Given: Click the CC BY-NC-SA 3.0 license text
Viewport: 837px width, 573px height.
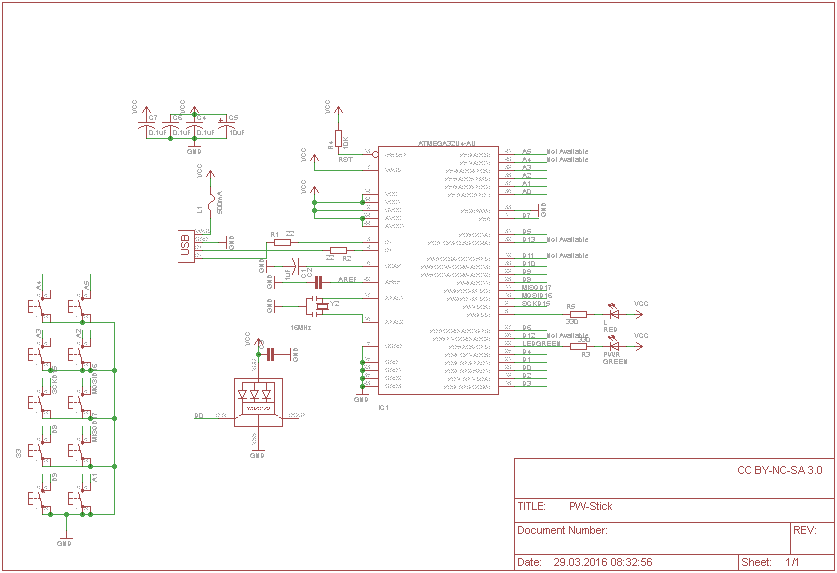Looking at the screenshot, I should [x=780, y=470].
